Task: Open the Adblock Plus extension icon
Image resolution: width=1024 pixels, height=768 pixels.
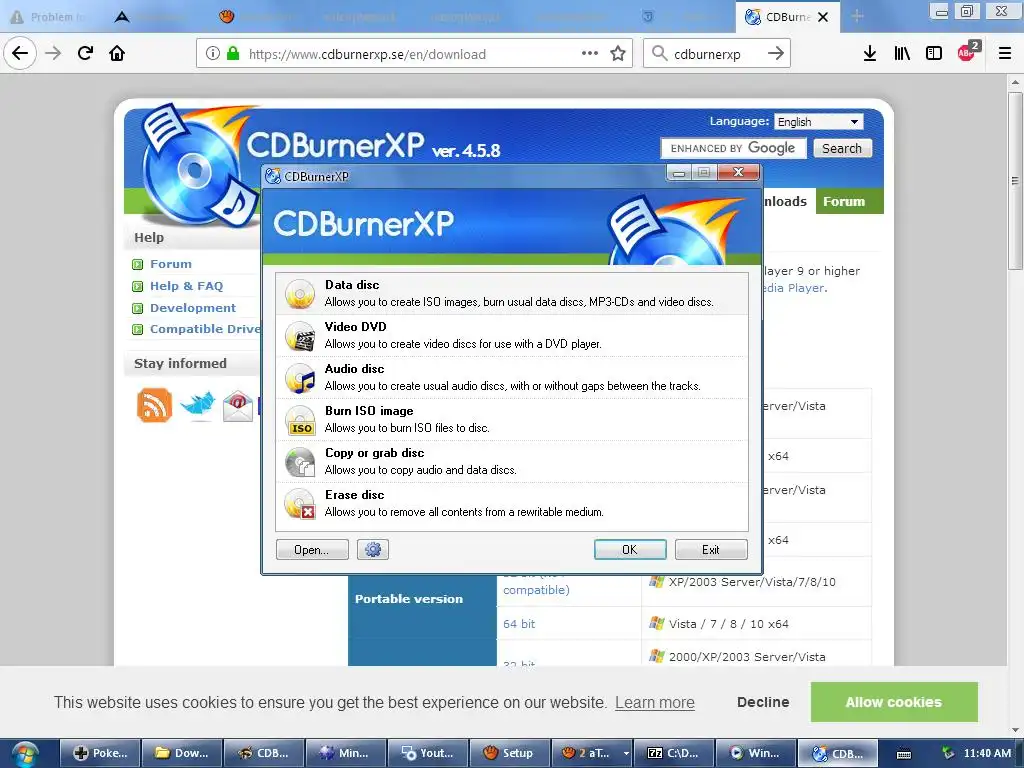Action: 967,52
